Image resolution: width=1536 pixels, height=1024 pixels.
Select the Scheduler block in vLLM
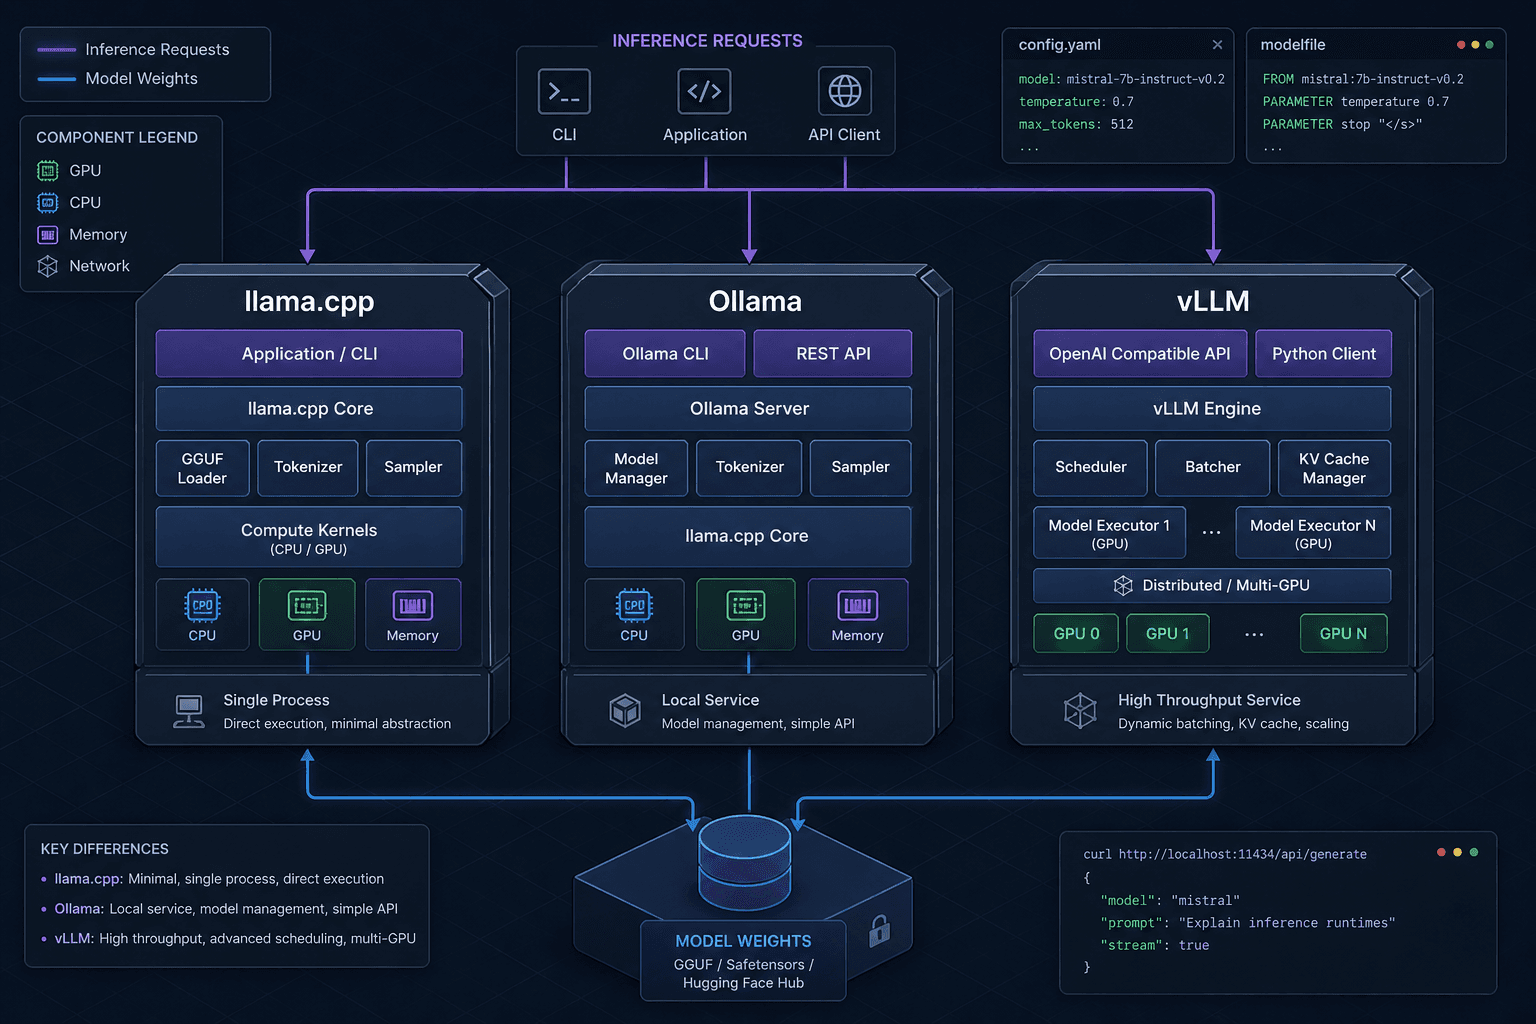click(1090, 468)
